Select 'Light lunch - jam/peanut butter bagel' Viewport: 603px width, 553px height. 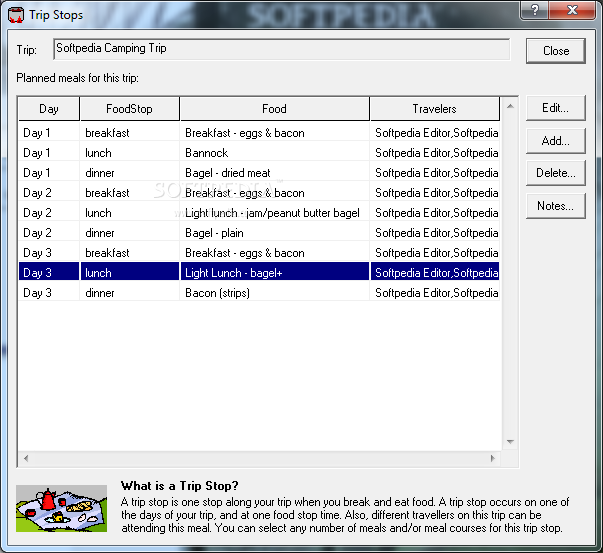[x=275, y=213]
